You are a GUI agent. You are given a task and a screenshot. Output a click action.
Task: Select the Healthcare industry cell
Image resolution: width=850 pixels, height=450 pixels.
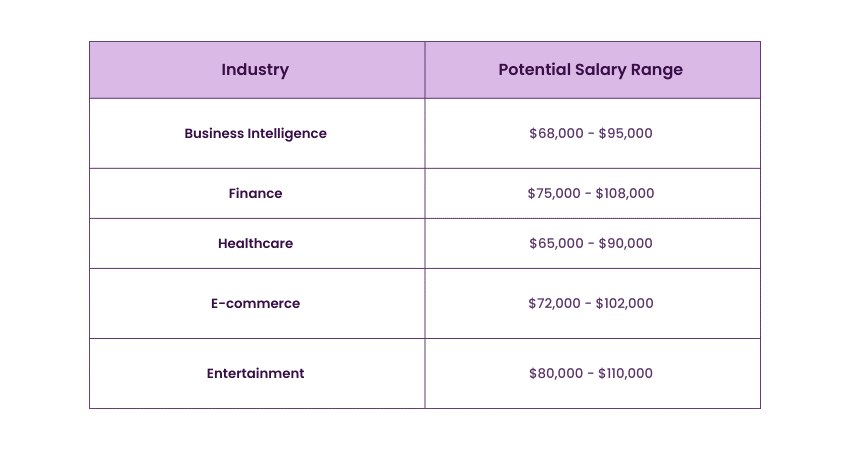point(255,243)
